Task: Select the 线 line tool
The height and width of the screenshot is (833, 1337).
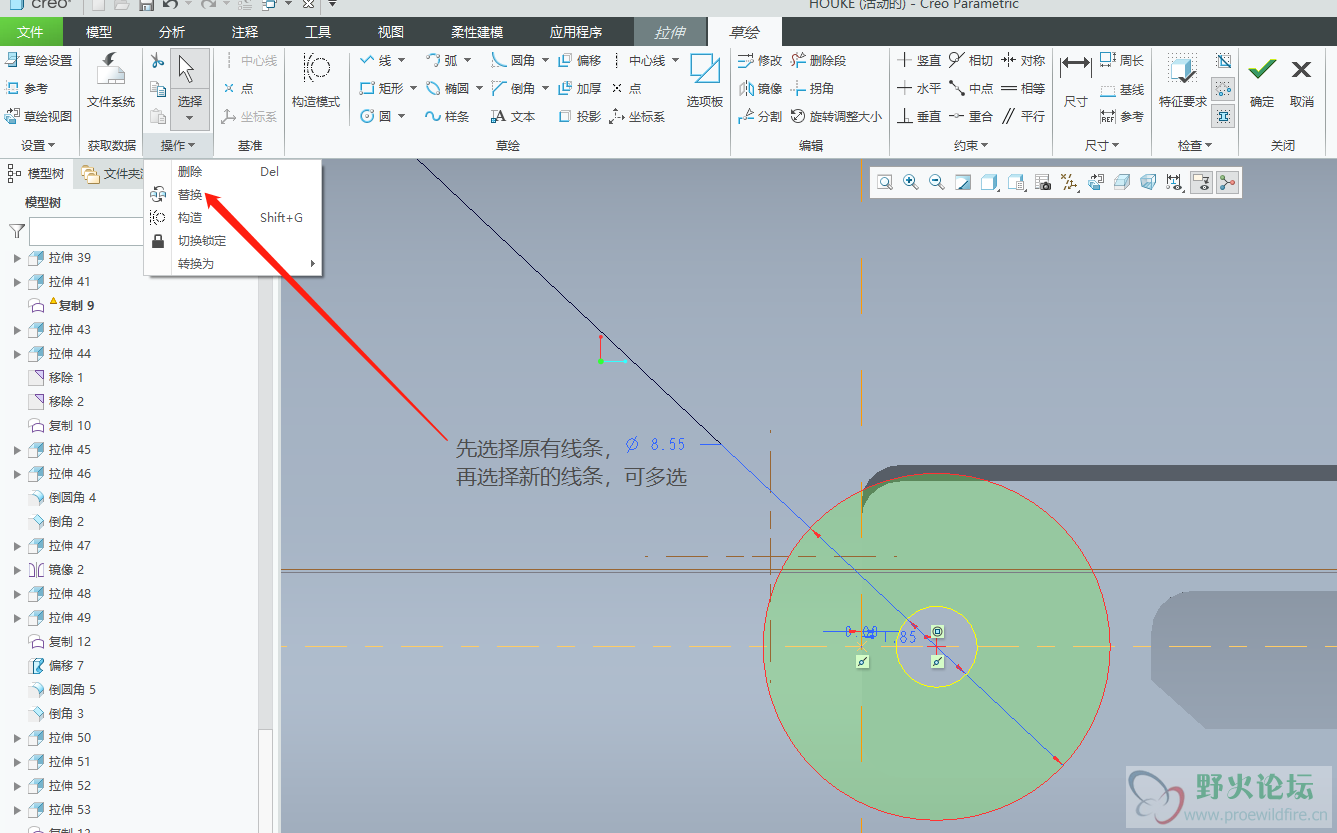Action: click(x=377, y=60)
